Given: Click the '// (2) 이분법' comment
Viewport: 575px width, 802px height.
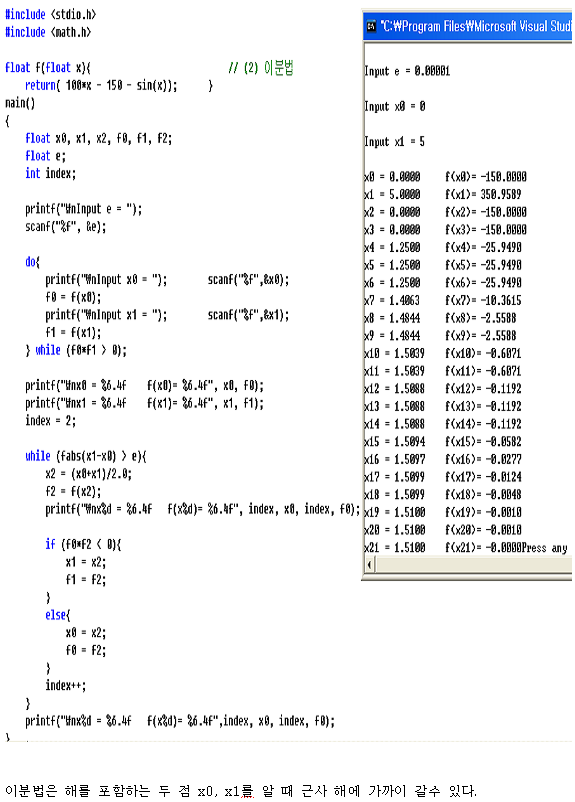Looking at the screenshot, I should click(x=261, y=68).
